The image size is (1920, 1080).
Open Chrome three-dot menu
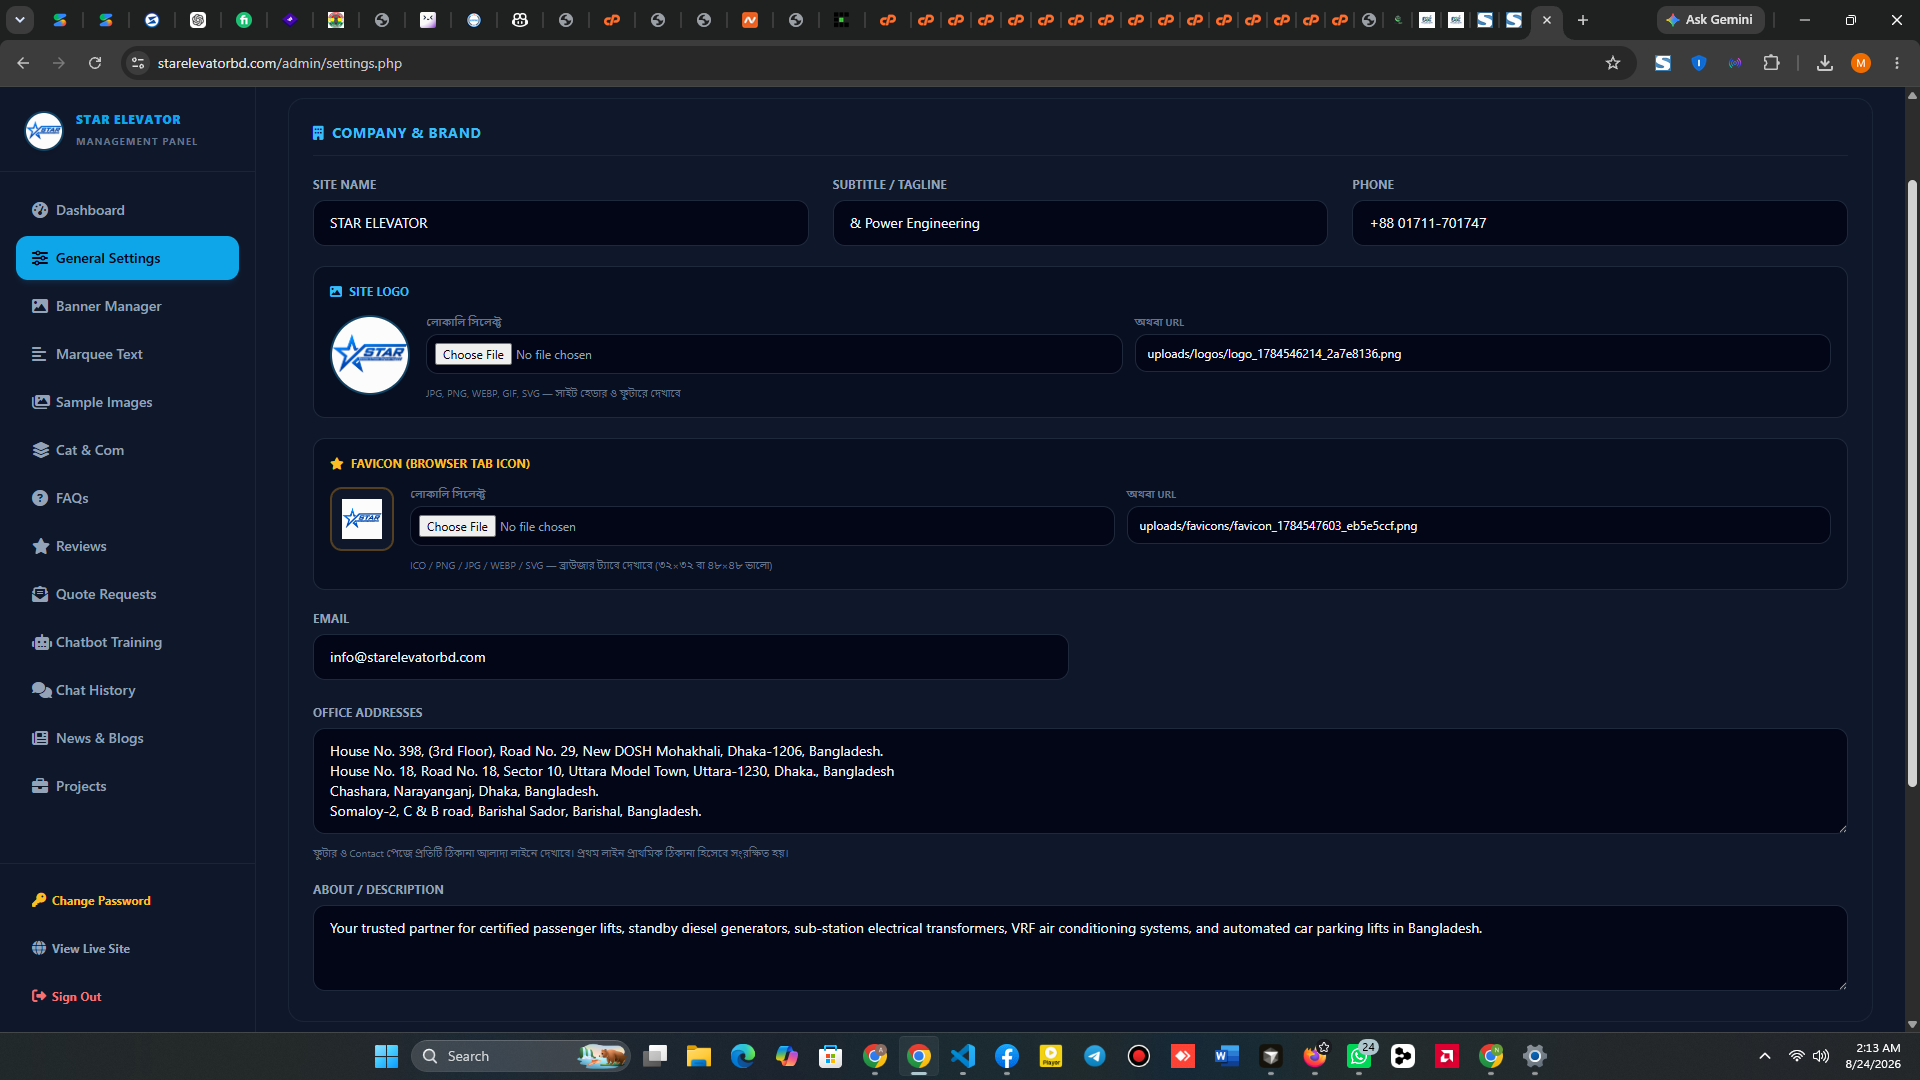click(x=1897, y=63)
